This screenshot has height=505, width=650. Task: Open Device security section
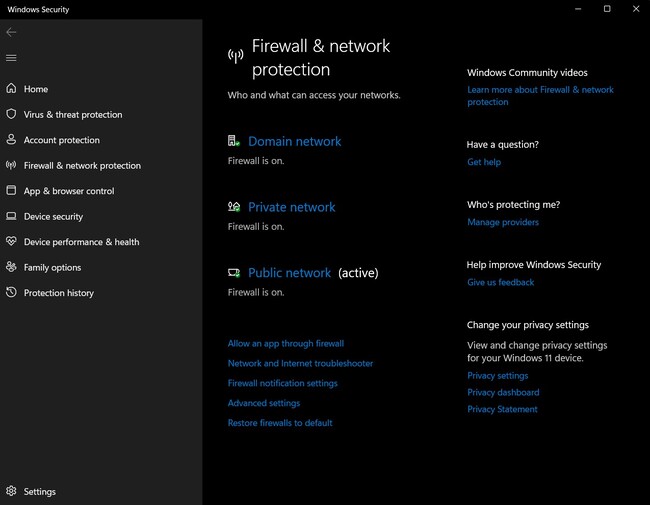coord(53,216)
